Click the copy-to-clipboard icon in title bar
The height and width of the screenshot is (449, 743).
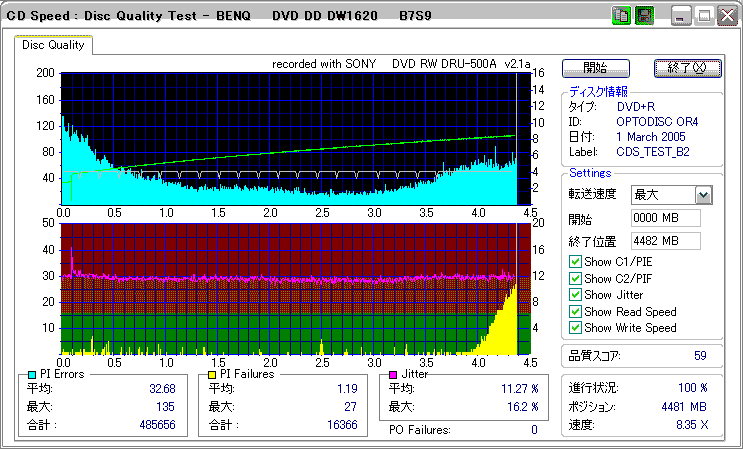[x=621, y=16]
